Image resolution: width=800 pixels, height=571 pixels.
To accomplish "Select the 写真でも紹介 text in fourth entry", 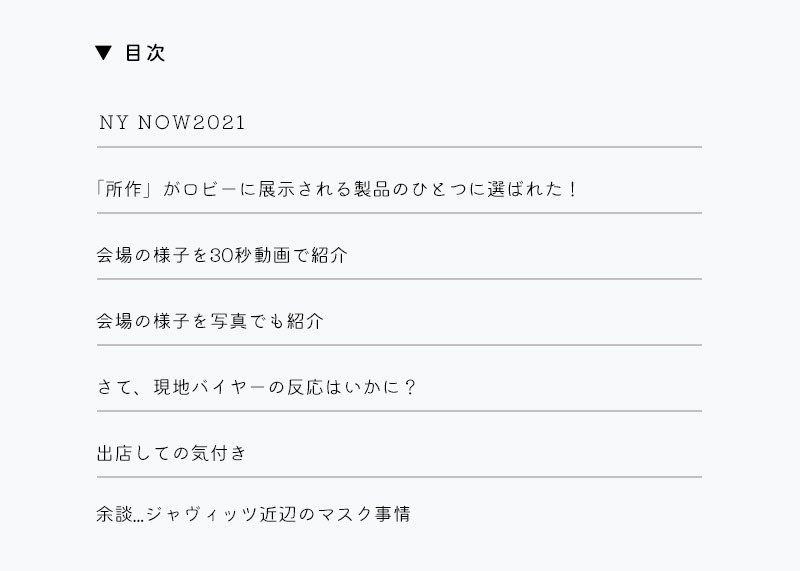I will pyautogui.click(x=267, y=321).
